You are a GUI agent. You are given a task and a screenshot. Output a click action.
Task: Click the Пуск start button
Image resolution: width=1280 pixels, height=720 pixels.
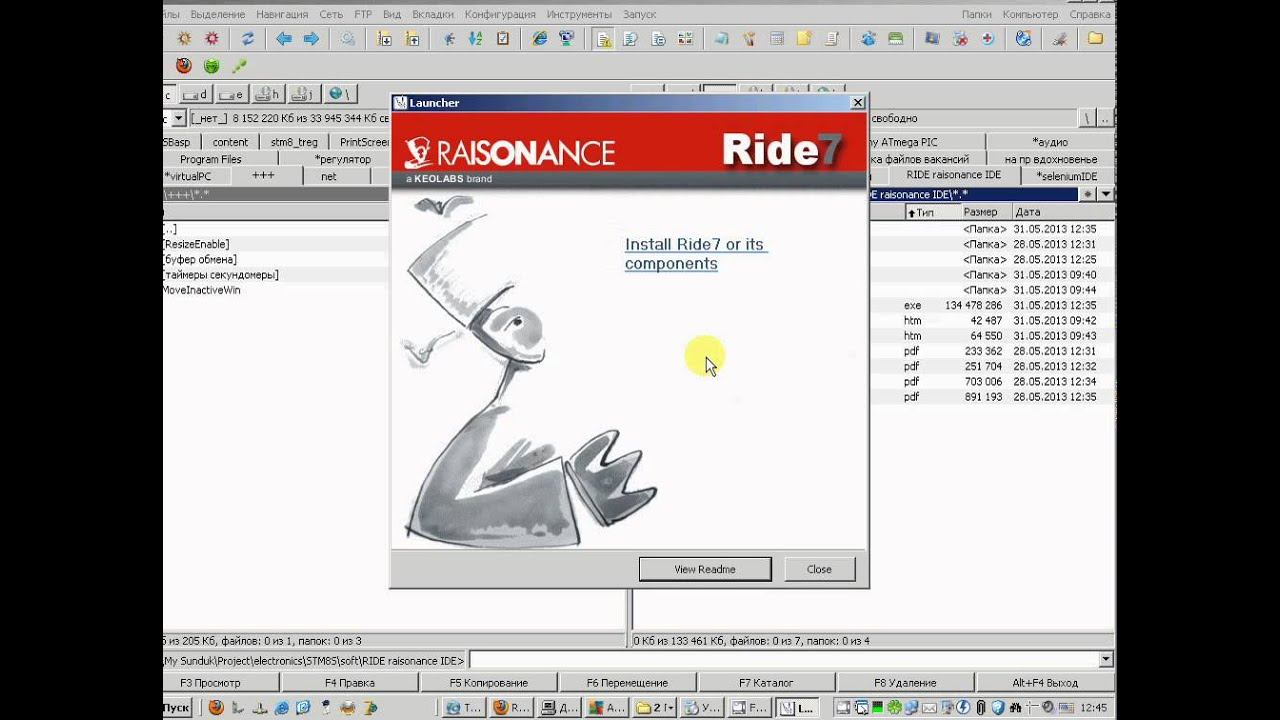(x=176, y=708)
